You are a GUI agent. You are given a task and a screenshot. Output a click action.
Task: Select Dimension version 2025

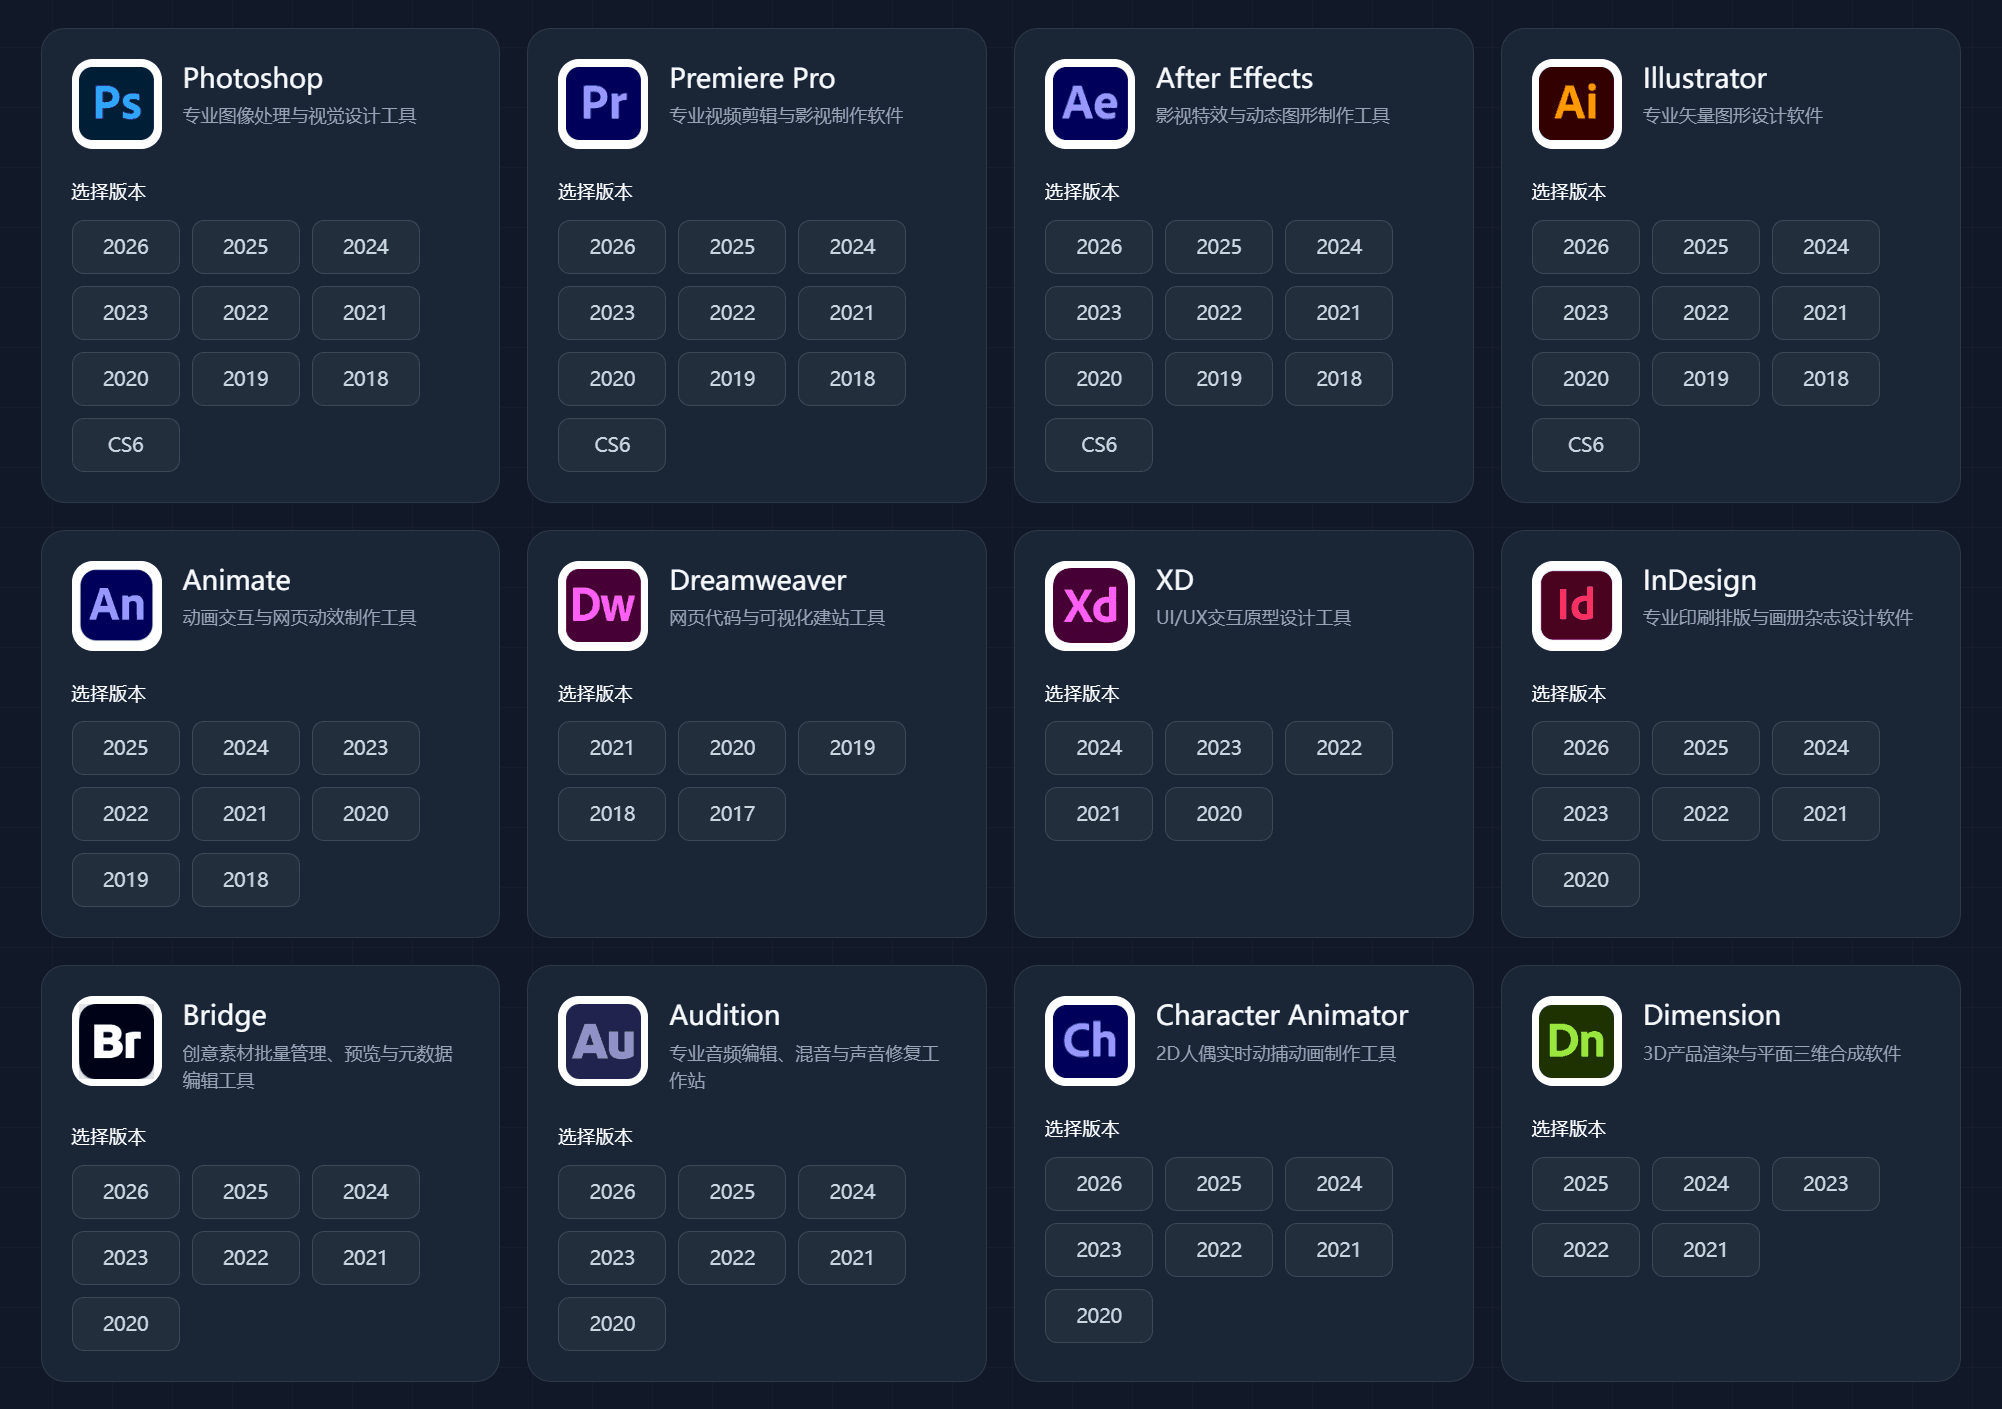(x=1586, y=1184)
